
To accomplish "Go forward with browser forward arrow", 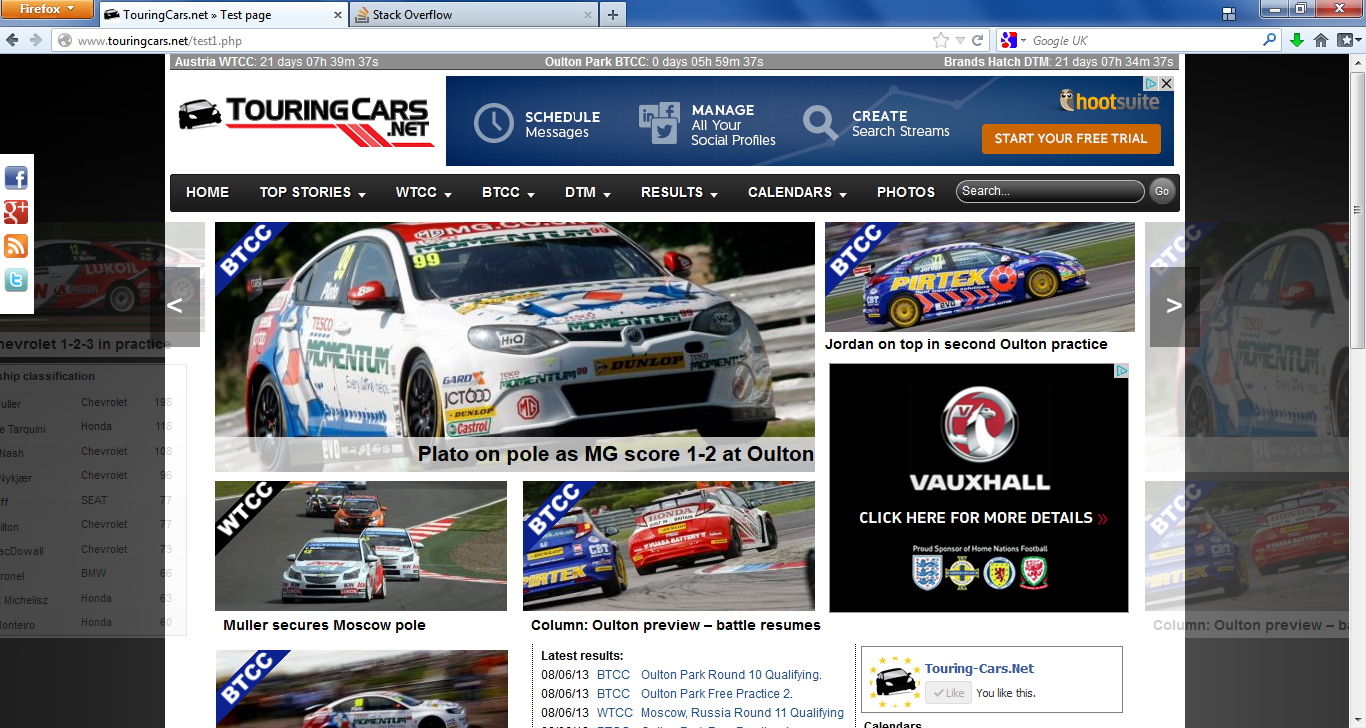I will [36, 40].
